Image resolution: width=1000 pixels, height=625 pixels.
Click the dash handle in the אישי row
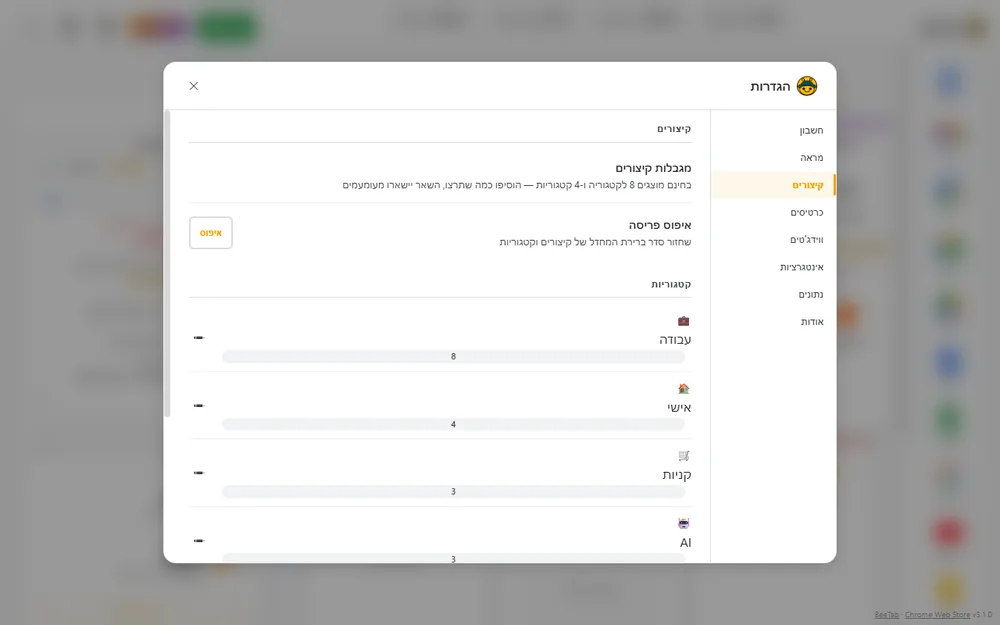click(199, 405)
